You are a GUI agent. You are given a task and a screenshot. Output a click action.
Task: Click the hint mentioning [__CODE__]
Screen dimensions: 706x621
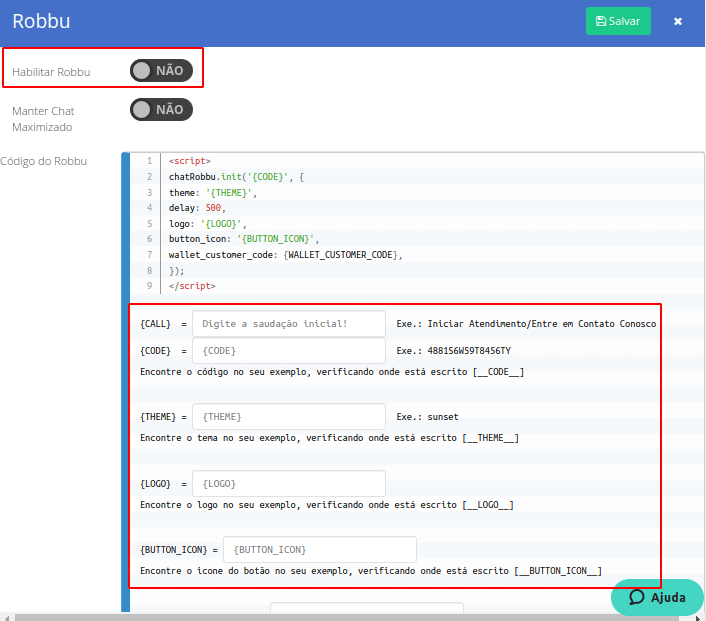(332, 372)
